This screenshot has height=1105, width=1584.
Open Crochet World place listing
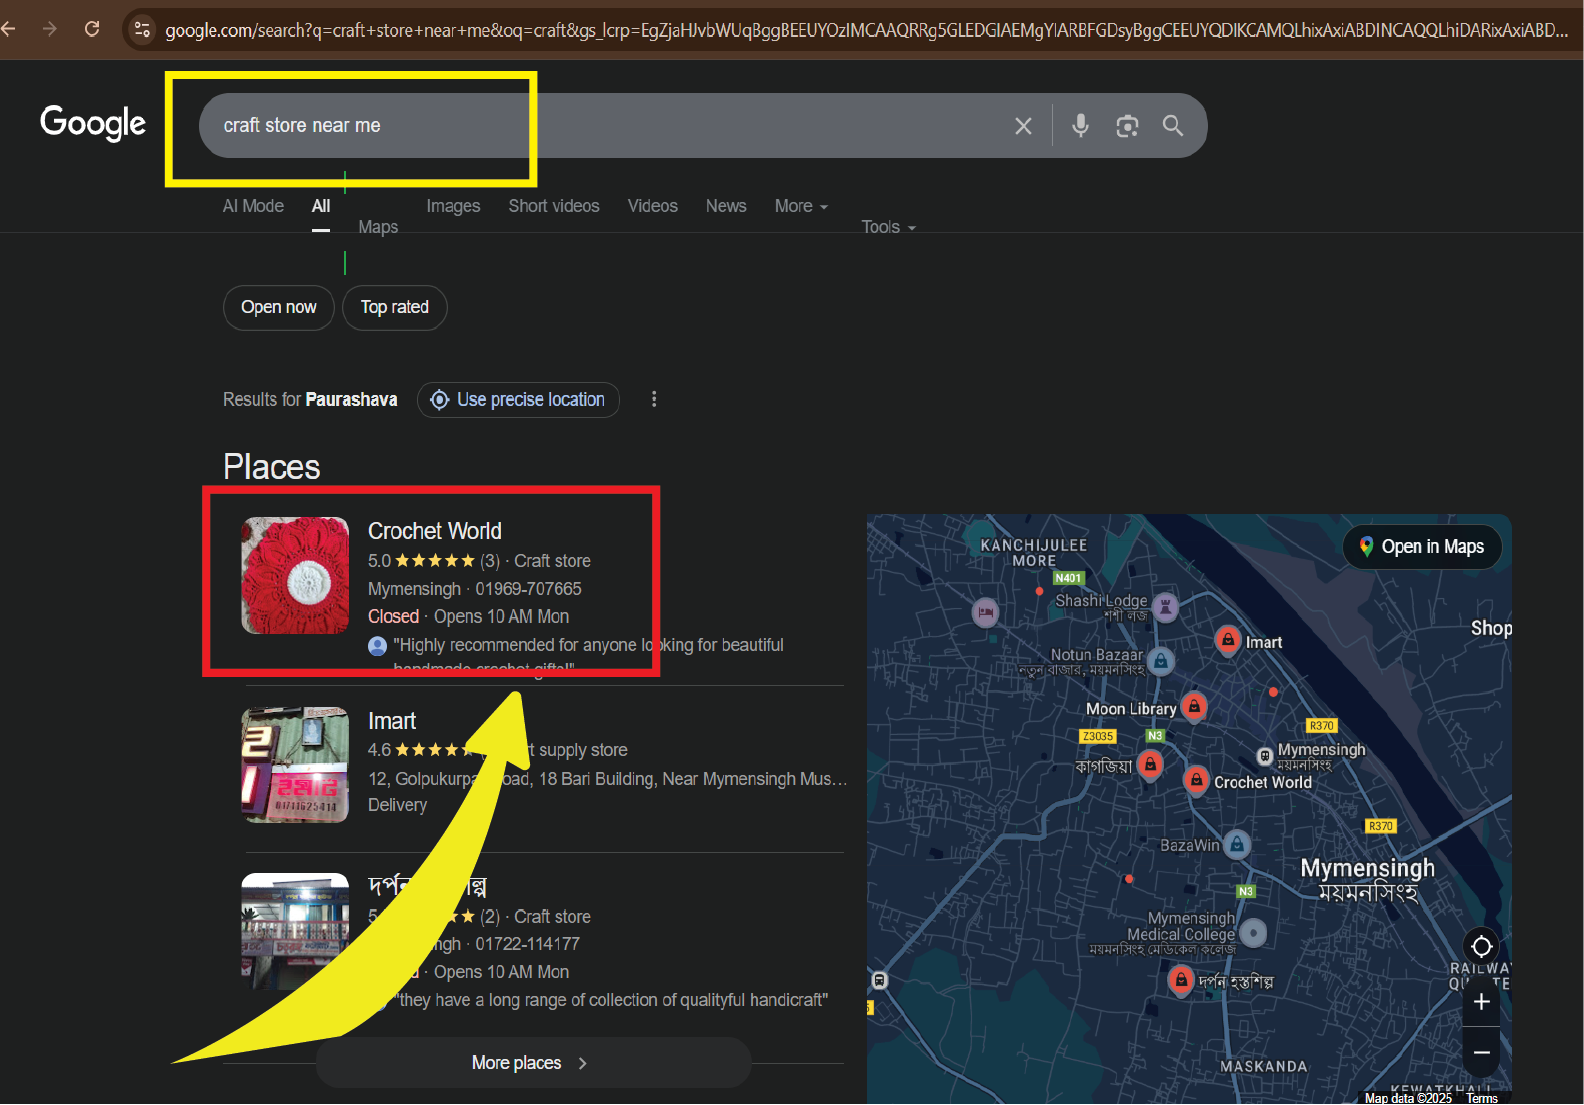pos(435,531)
